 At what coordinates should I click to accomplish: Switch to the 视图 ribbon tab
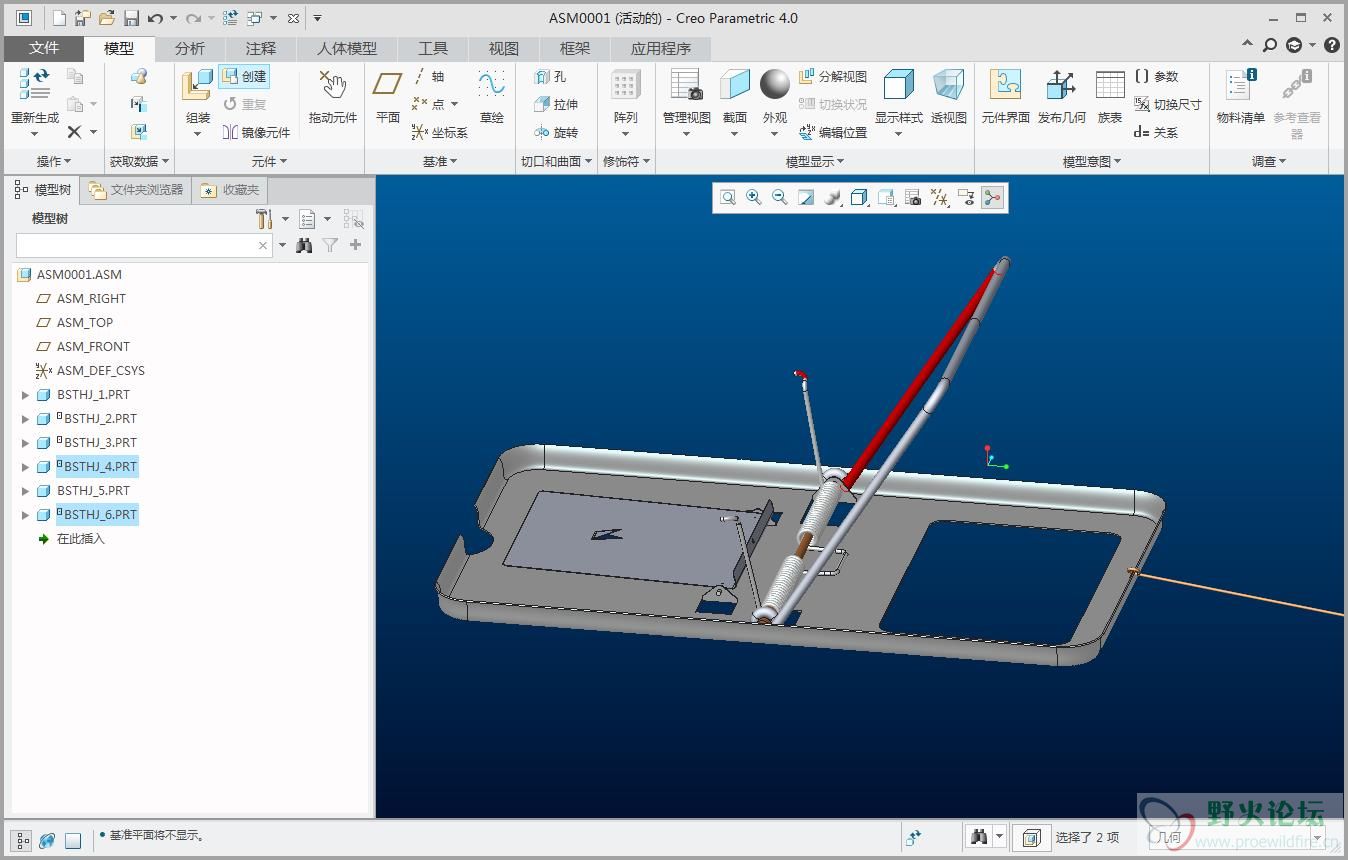(x=504, y=48)
